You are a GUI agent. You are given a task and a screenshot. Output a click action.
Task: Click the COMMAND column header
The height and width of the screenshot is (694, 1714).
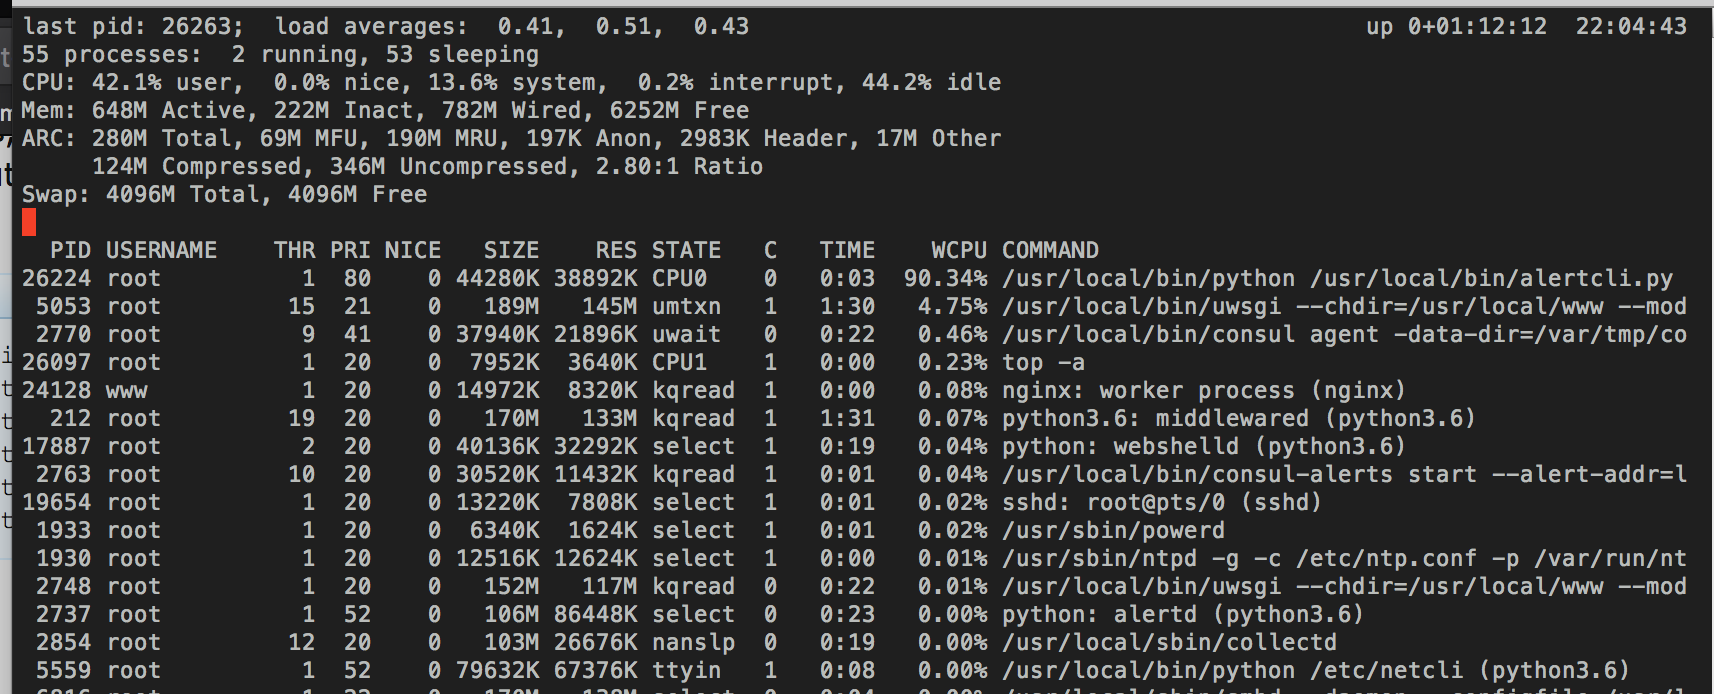[1050, 250]
